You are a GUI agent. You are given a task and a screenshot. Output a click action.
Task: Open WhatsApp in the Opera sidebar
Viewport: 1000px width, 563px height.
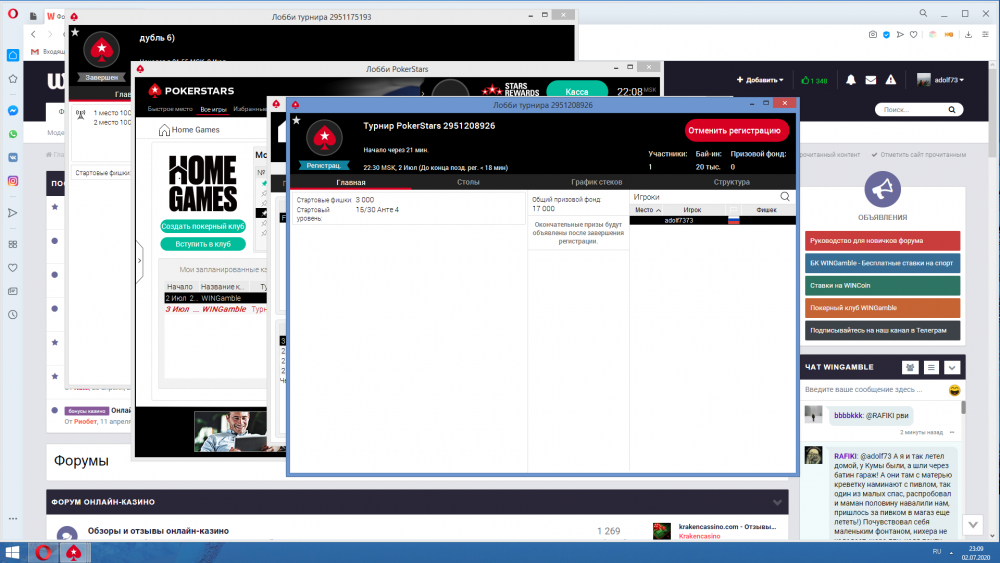click(x=13, y=134)
